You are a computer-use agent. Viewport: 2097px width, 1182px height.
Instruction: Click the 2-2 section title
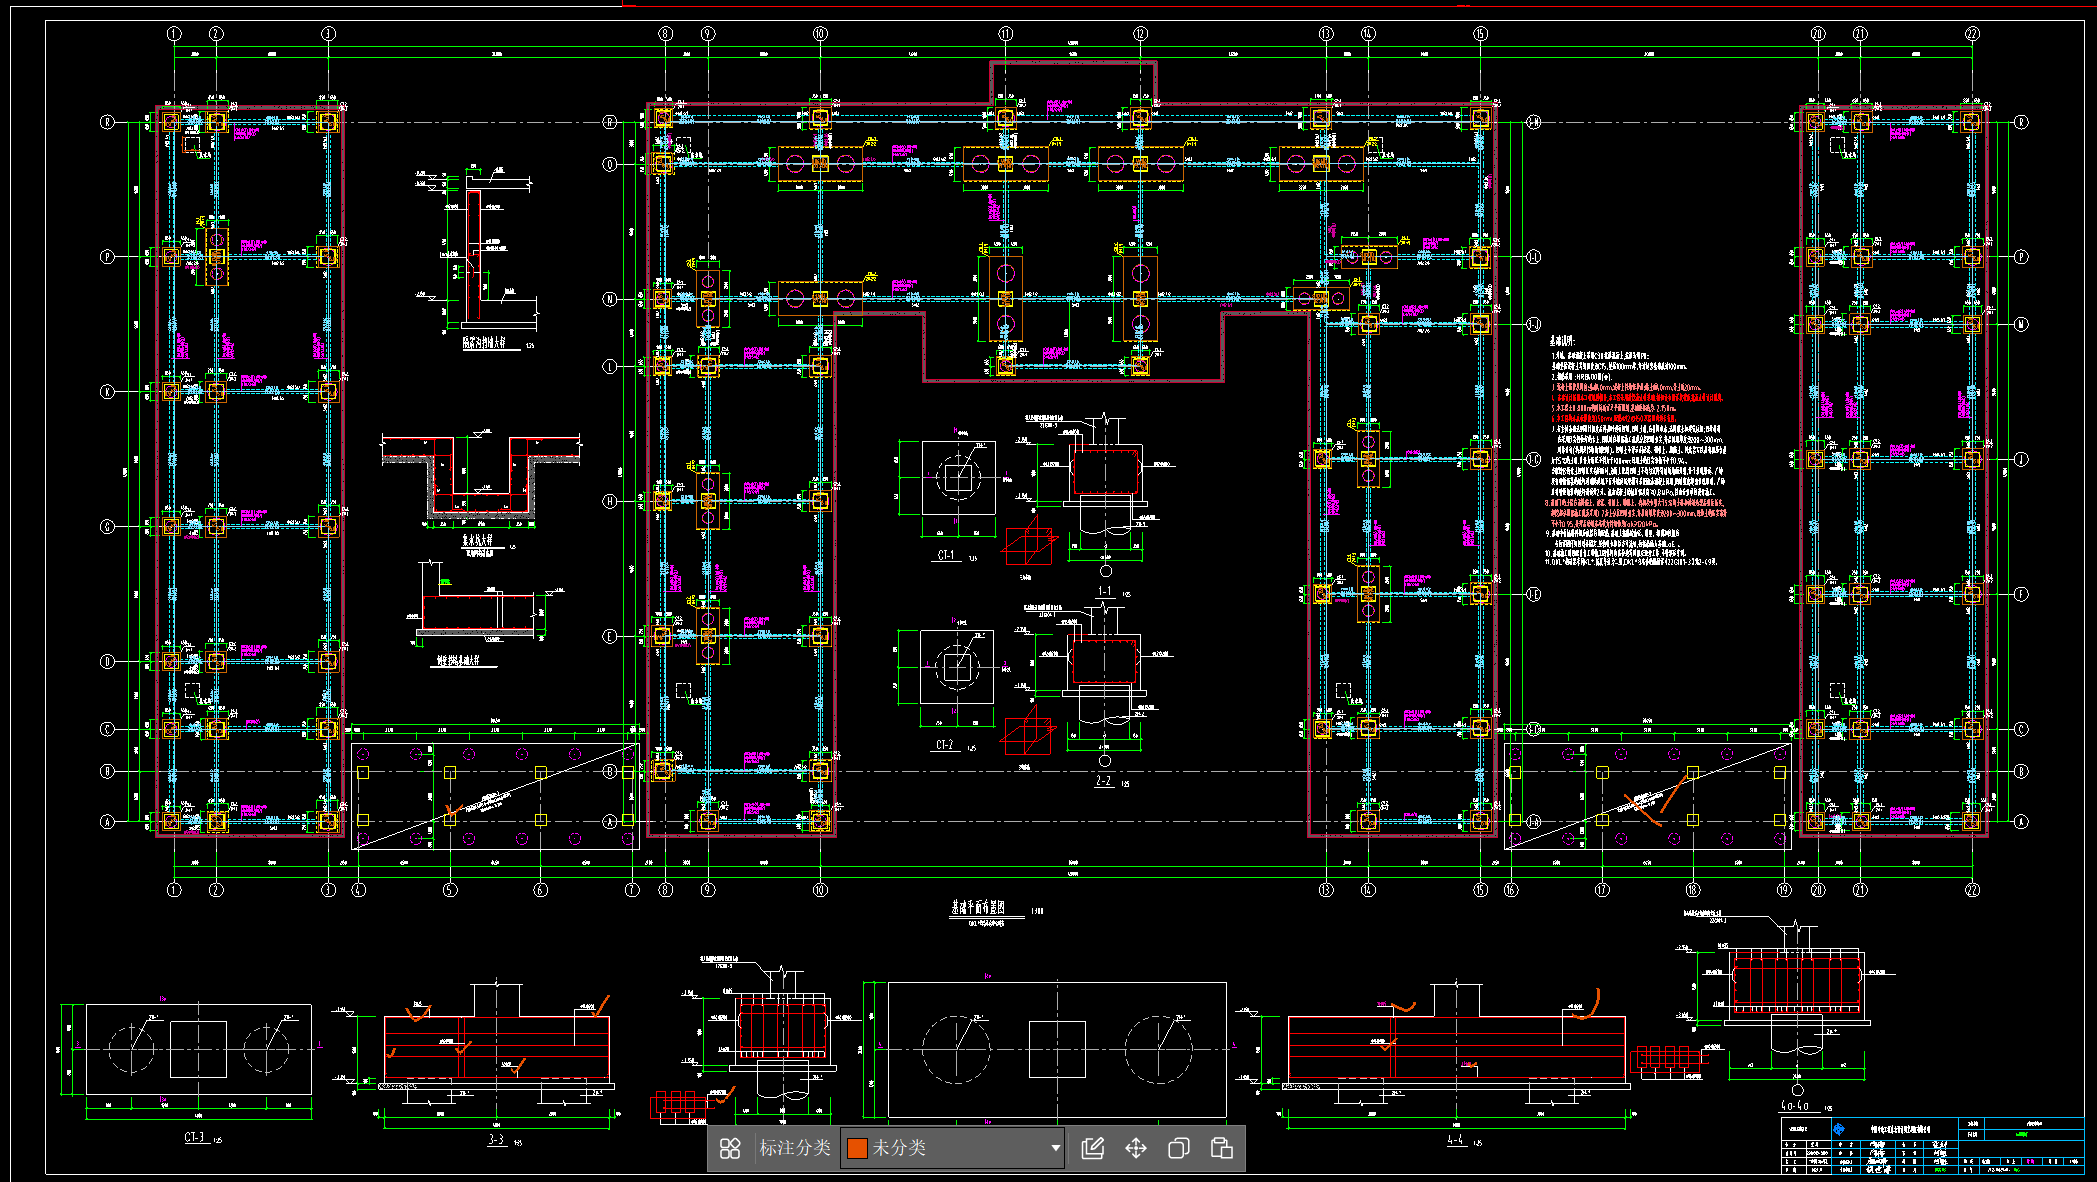[1104, 781]
